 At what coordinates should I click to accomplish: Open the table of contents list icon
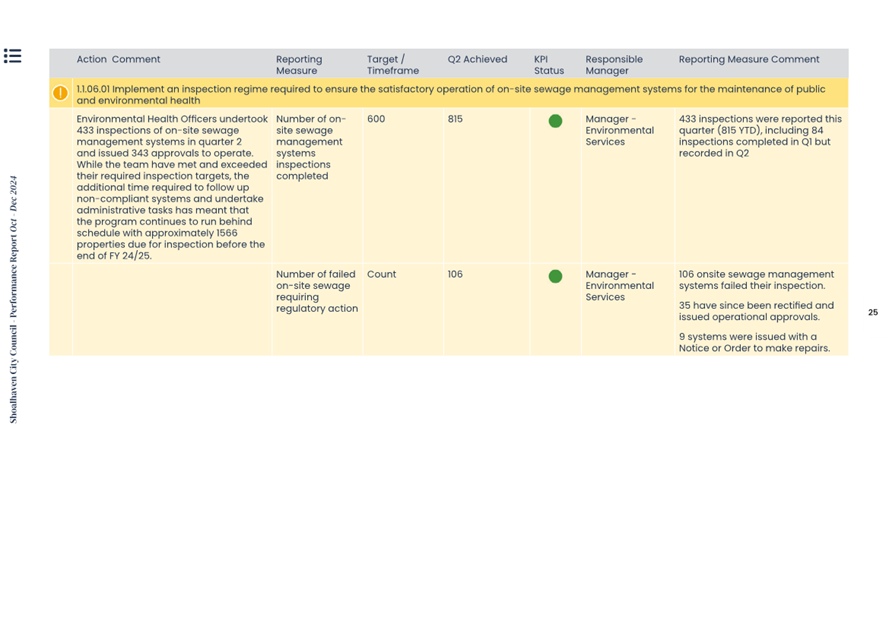tap(12, 56)
